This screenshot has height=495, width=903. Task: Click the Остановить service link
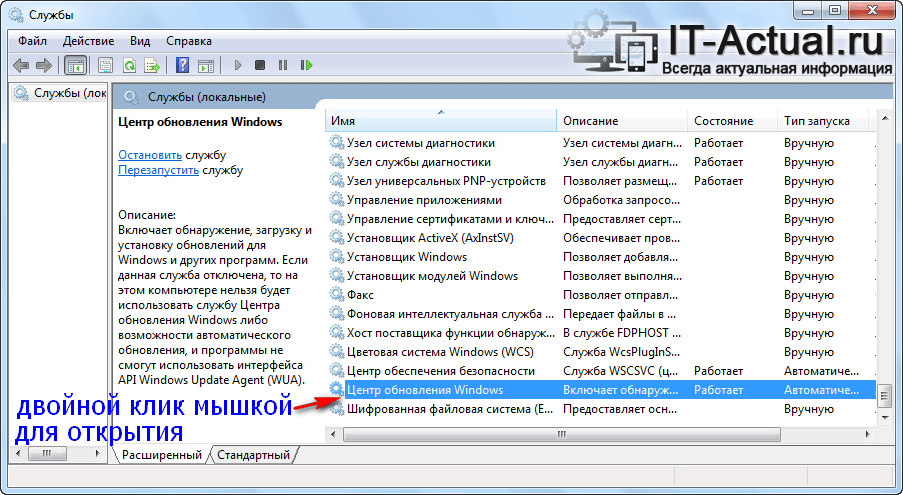[x=150, y=155]
